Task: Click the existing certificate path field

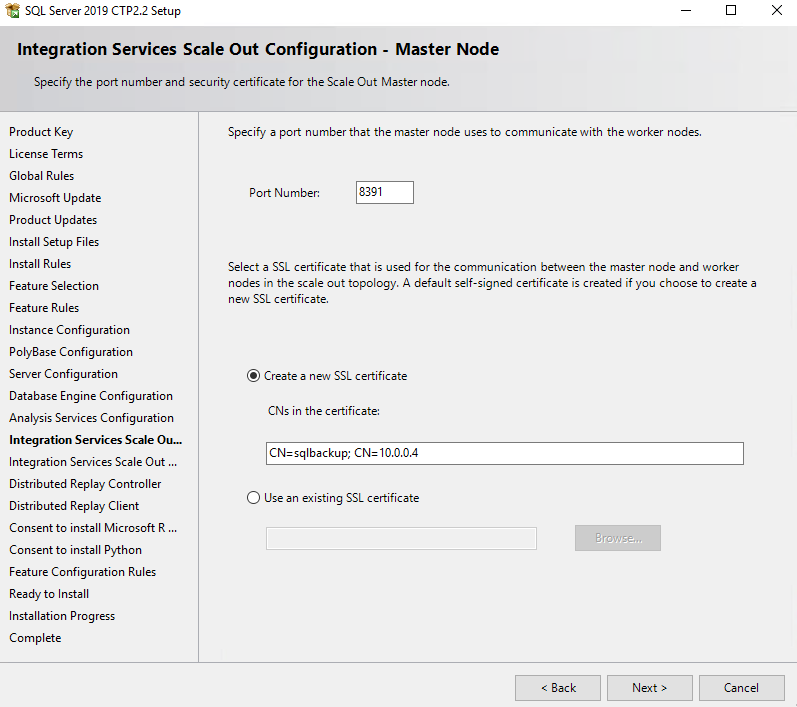Action: 401,538
